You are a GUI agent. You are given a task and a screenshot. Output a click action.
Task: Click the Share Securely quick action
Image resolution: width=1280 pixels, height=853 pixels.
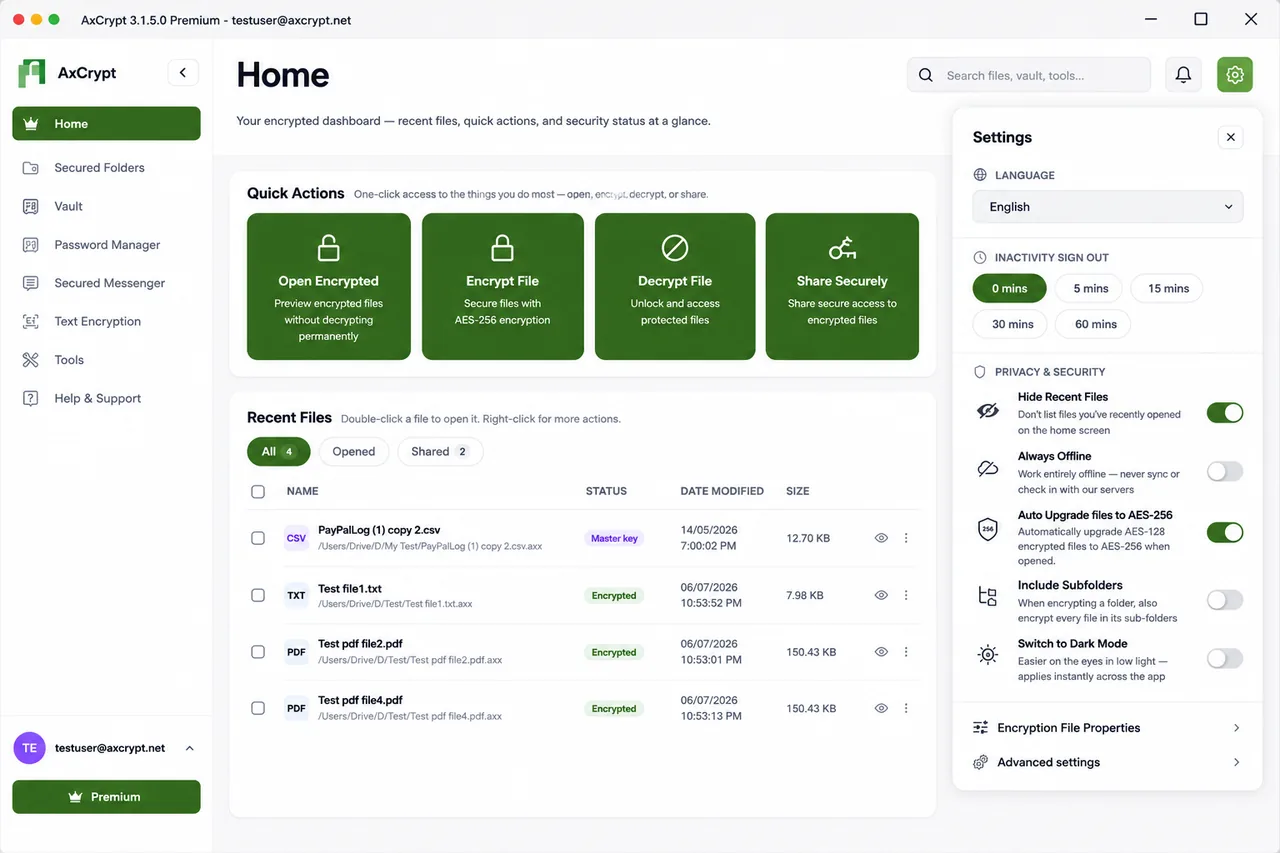[x=842, y=286]
